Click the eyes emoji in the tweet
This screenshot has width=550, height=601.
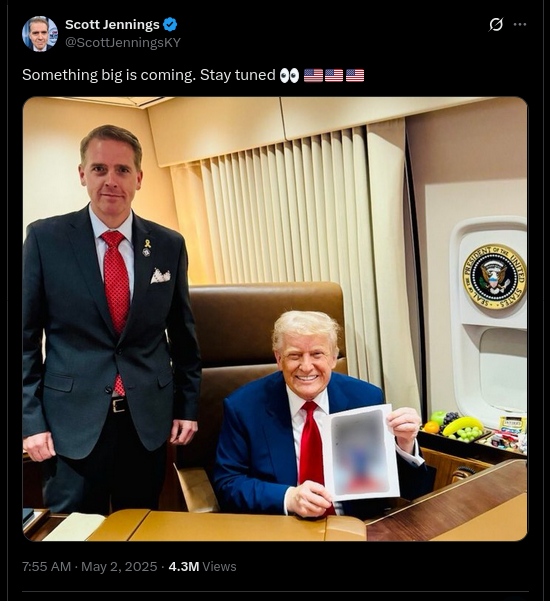289,75
